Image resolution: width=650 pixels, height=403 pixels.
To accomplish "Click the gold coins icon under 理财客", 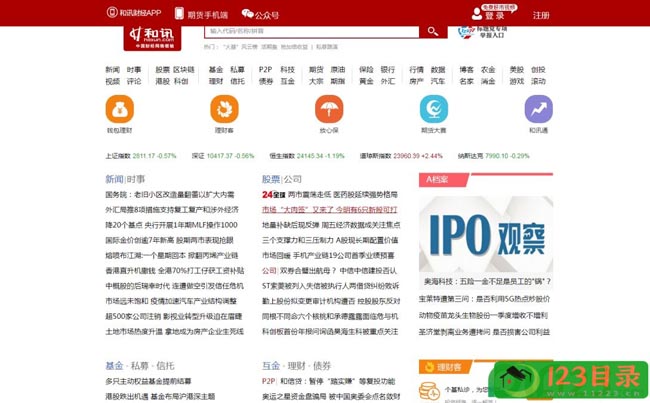I will point(429,391).
